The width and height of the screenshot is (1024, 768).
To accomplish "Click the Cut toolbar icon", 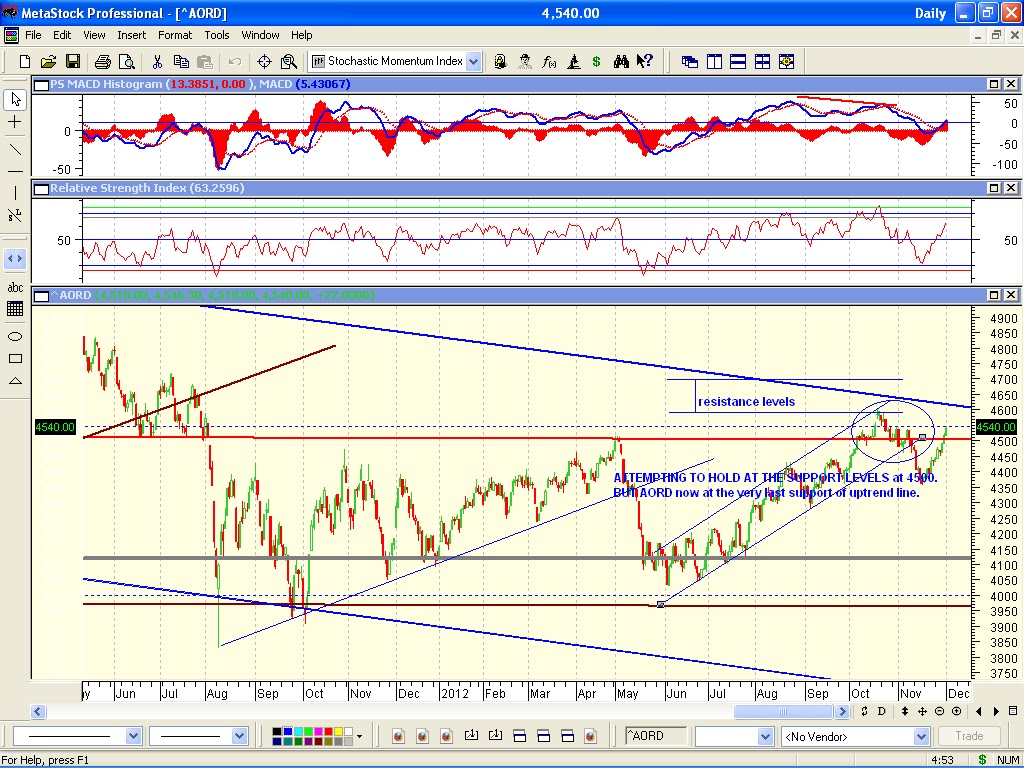I will [x=156, y=61].
